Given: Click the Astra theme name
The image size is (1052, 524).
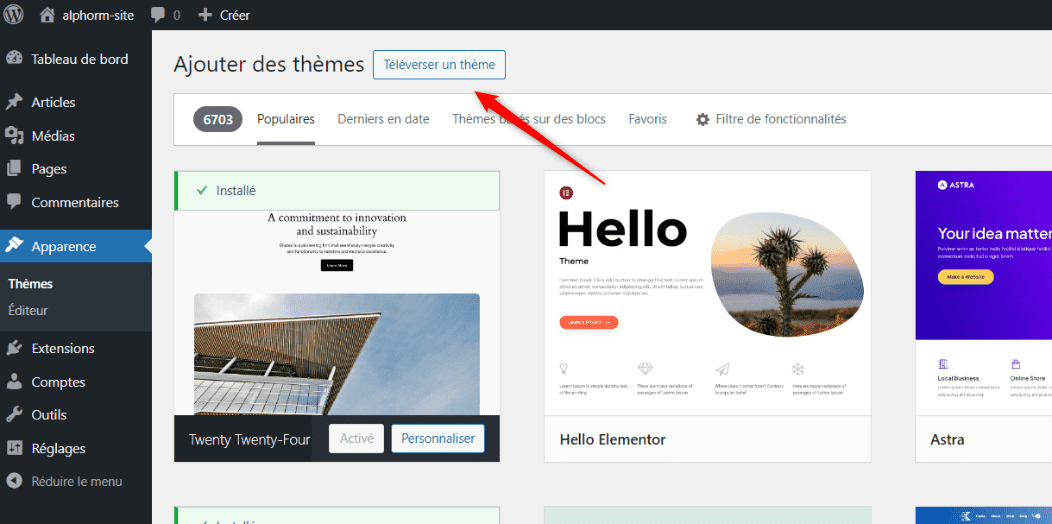Looking at the screenshot, I should (947, 440).
